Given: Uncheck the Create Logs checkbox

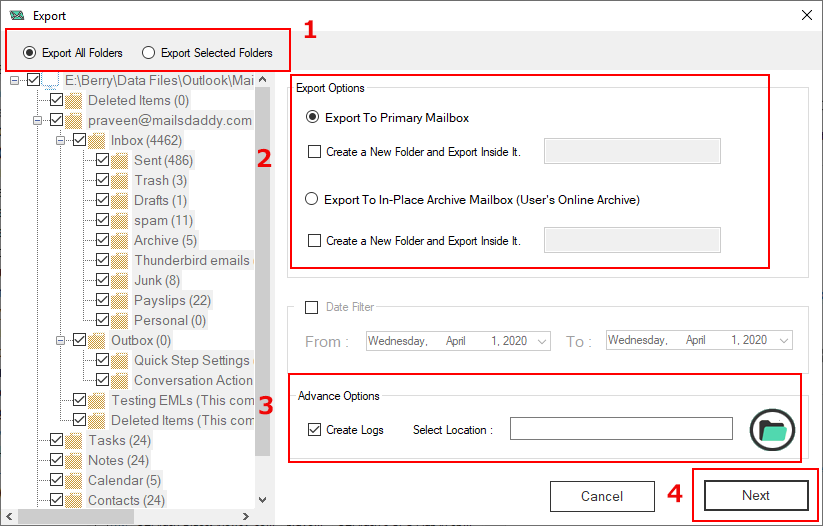Looking at the screenshot, I should click(314, 430).
